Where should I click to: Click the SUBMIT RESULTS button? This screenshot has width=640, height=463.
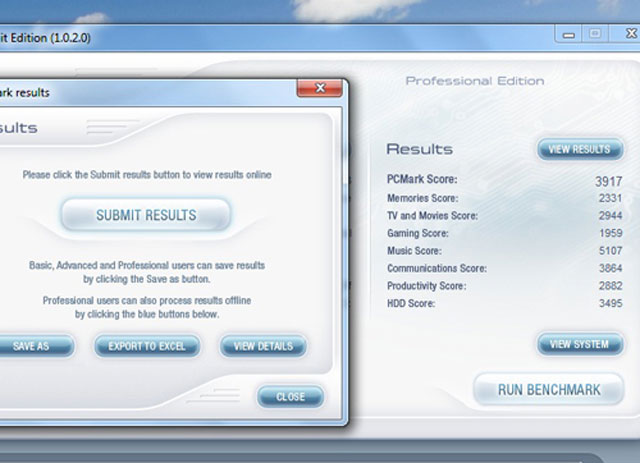146,215
